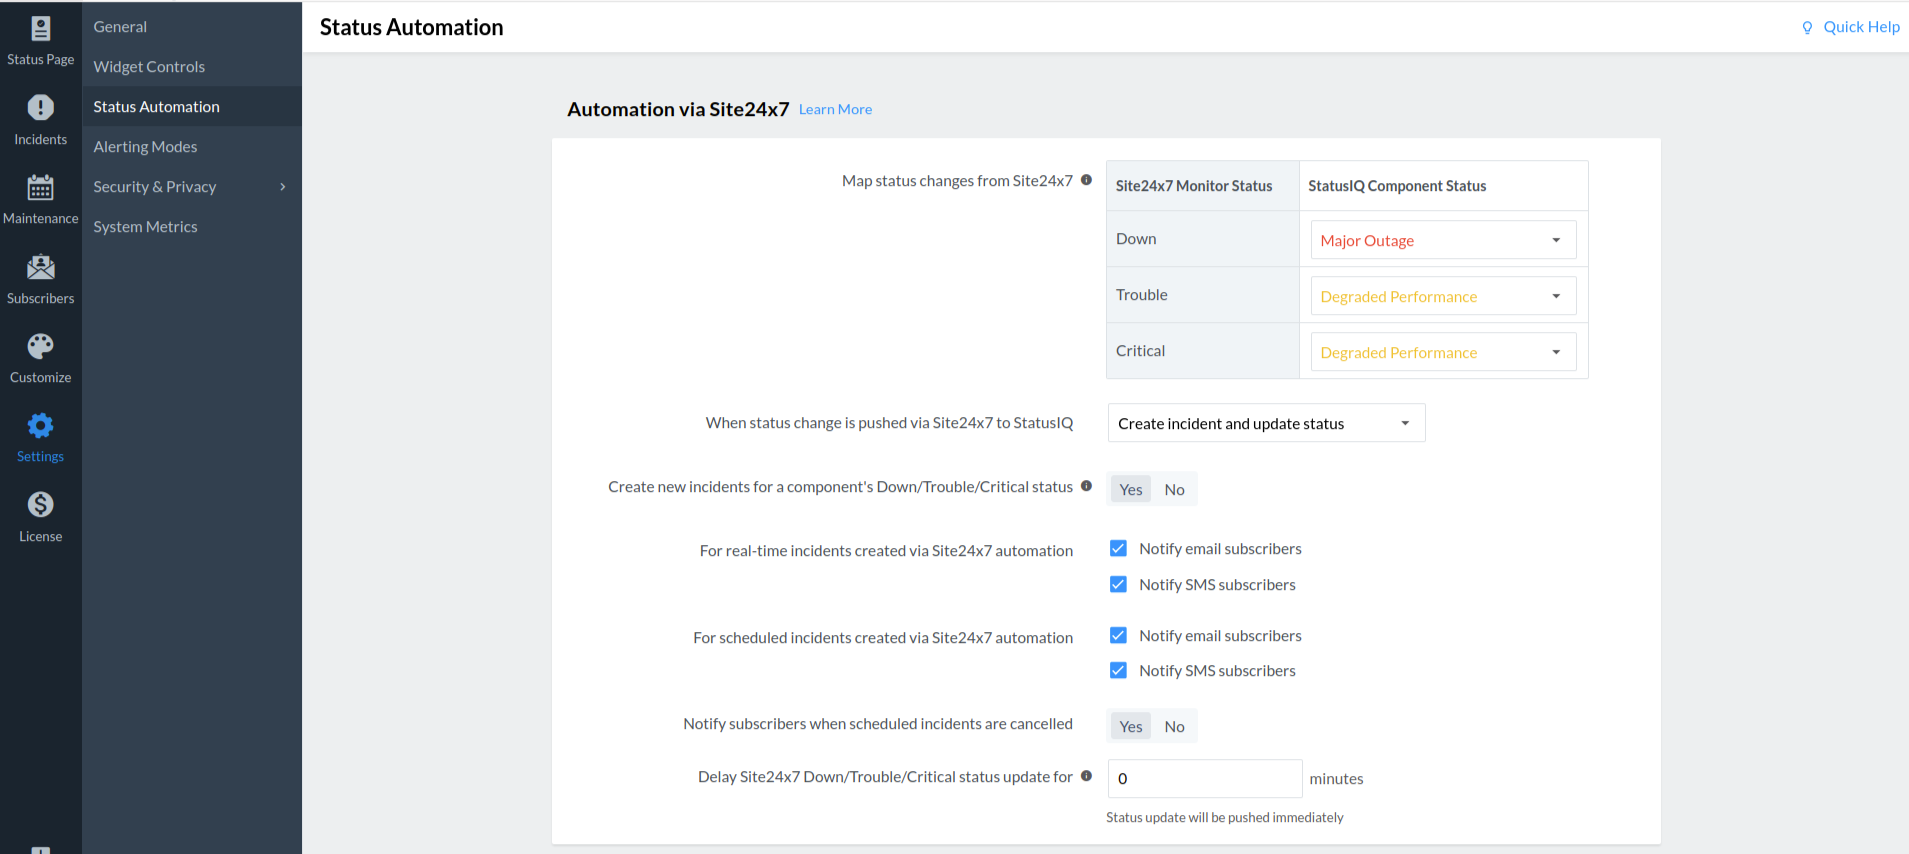Viewport: 1909px width, 854px height.
Task: Click info icon beside Map status changes
Action: pyautogui.click(x=1086, y=180)
